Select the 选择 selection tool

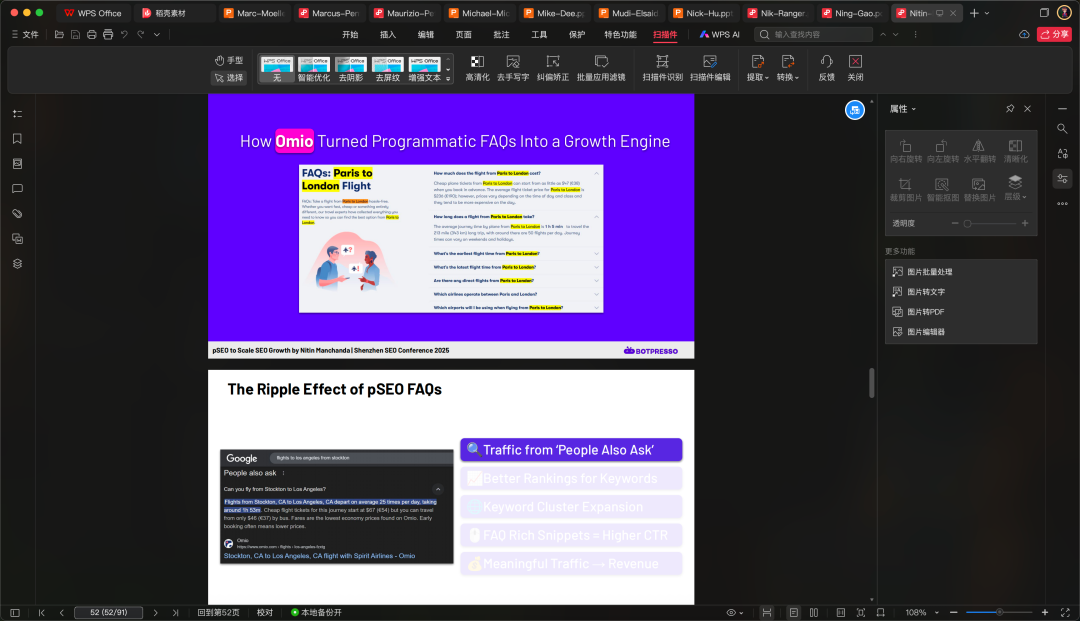pyautogui.click(x=229, y=78)
